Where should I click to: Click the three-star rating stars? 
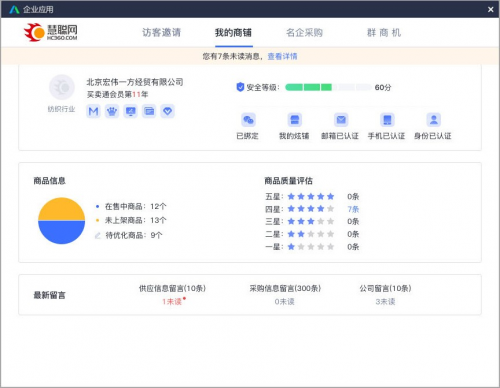[x=311, y=221]
